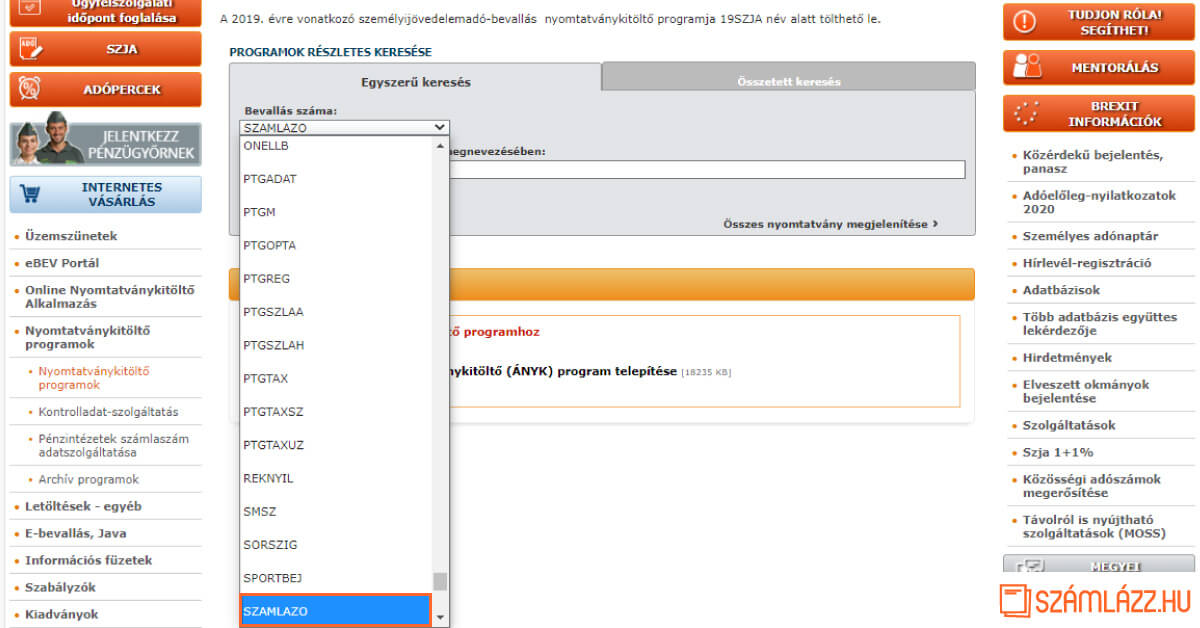Click the dropdown list scrollbar thumb
This screenshot has width=1200, height=628.
pos(440,581)
